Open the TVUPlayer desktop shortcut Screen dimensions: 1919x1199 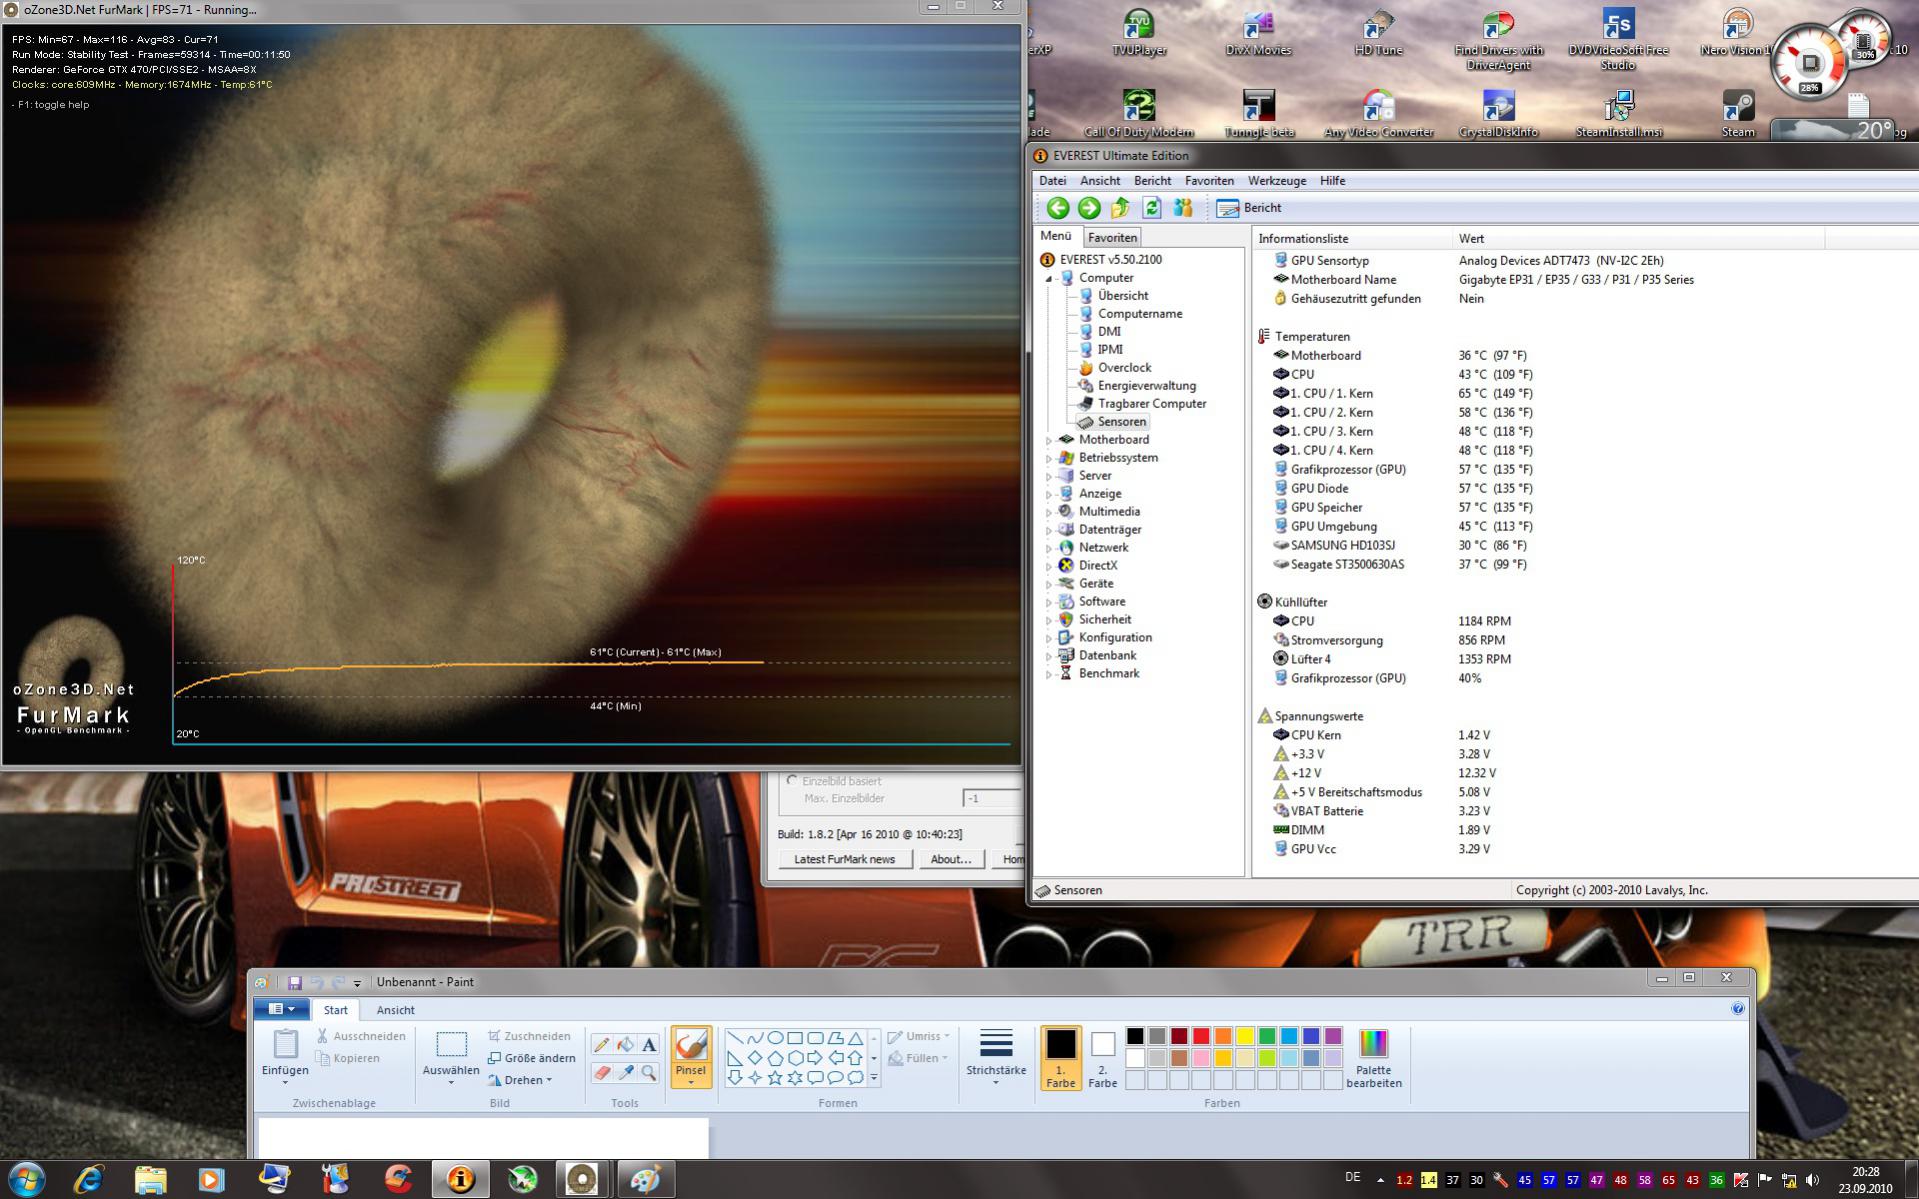click(1139, 33)
